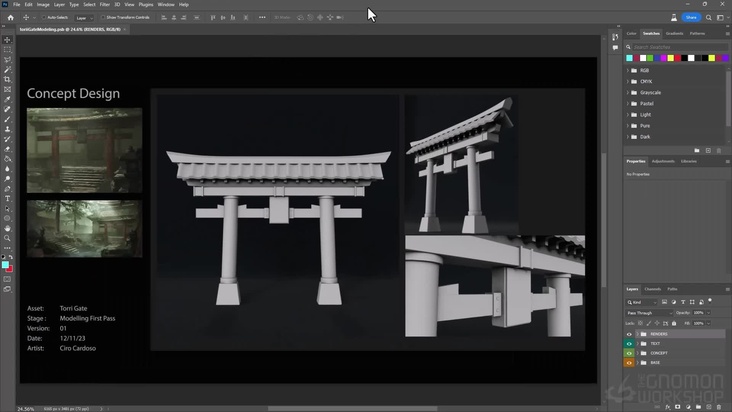
Task: Hide the TEXT layer group
Action: [x=629, y=343]
